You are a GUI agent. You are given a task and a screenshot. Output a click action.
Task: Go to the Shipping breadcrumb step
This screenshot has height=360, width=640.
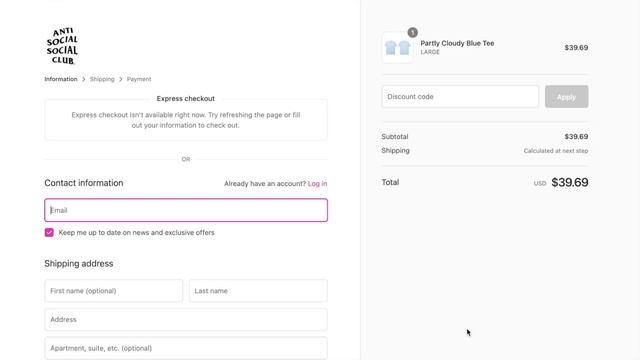(102, 79)
